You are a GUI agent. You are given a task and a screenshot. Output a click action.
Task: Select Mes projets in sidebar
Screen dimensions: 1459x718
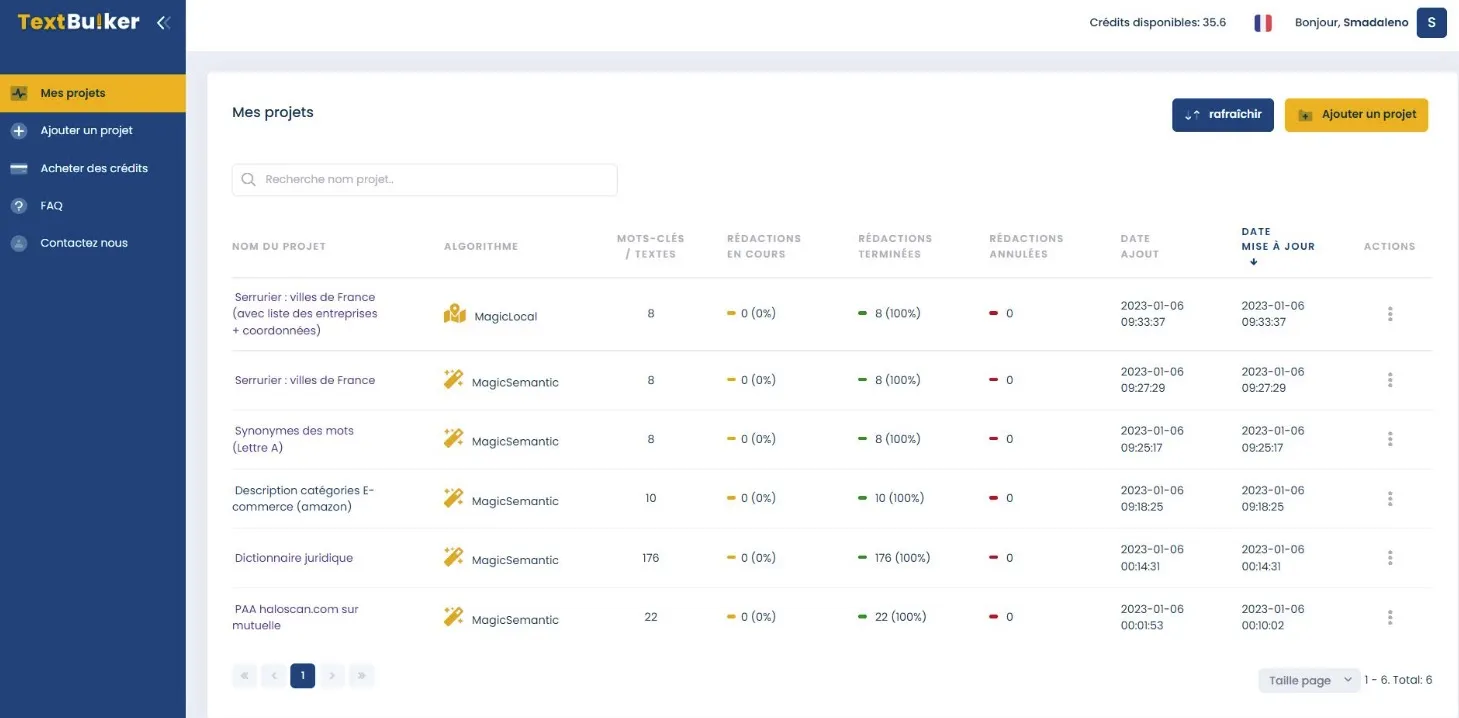pyautogui.click(x=73, y=93)
